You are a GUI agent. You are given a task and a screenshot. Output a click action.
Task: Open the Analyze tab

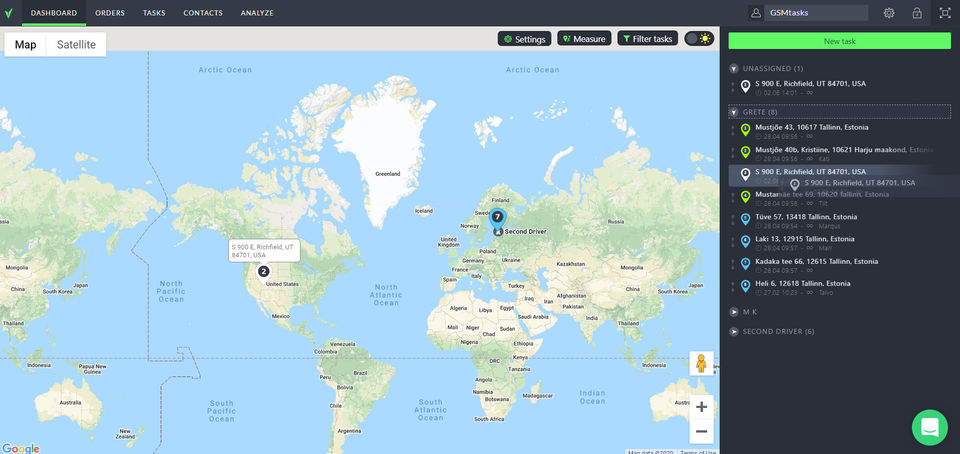[x=257, y=13]
